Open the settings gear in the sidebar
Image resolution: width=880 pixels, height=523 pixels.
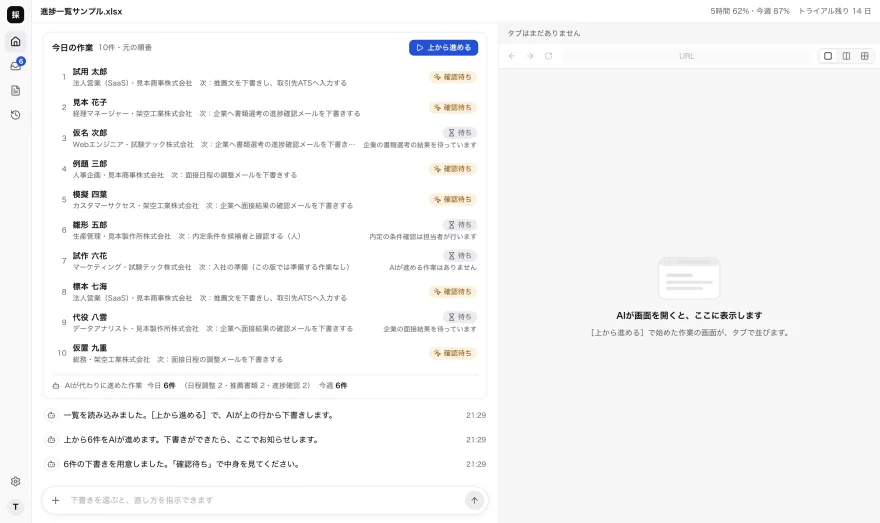[16, 481]
